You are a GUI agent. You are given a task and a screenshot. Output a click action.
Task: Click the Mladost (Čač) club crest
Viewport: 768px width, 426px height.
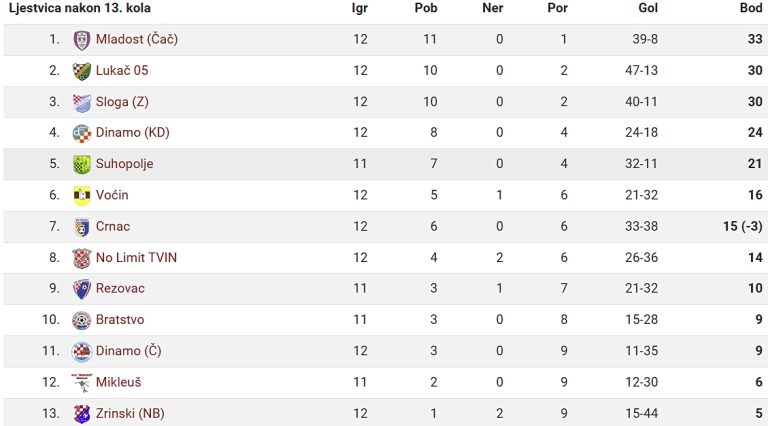tap(82, 40)
